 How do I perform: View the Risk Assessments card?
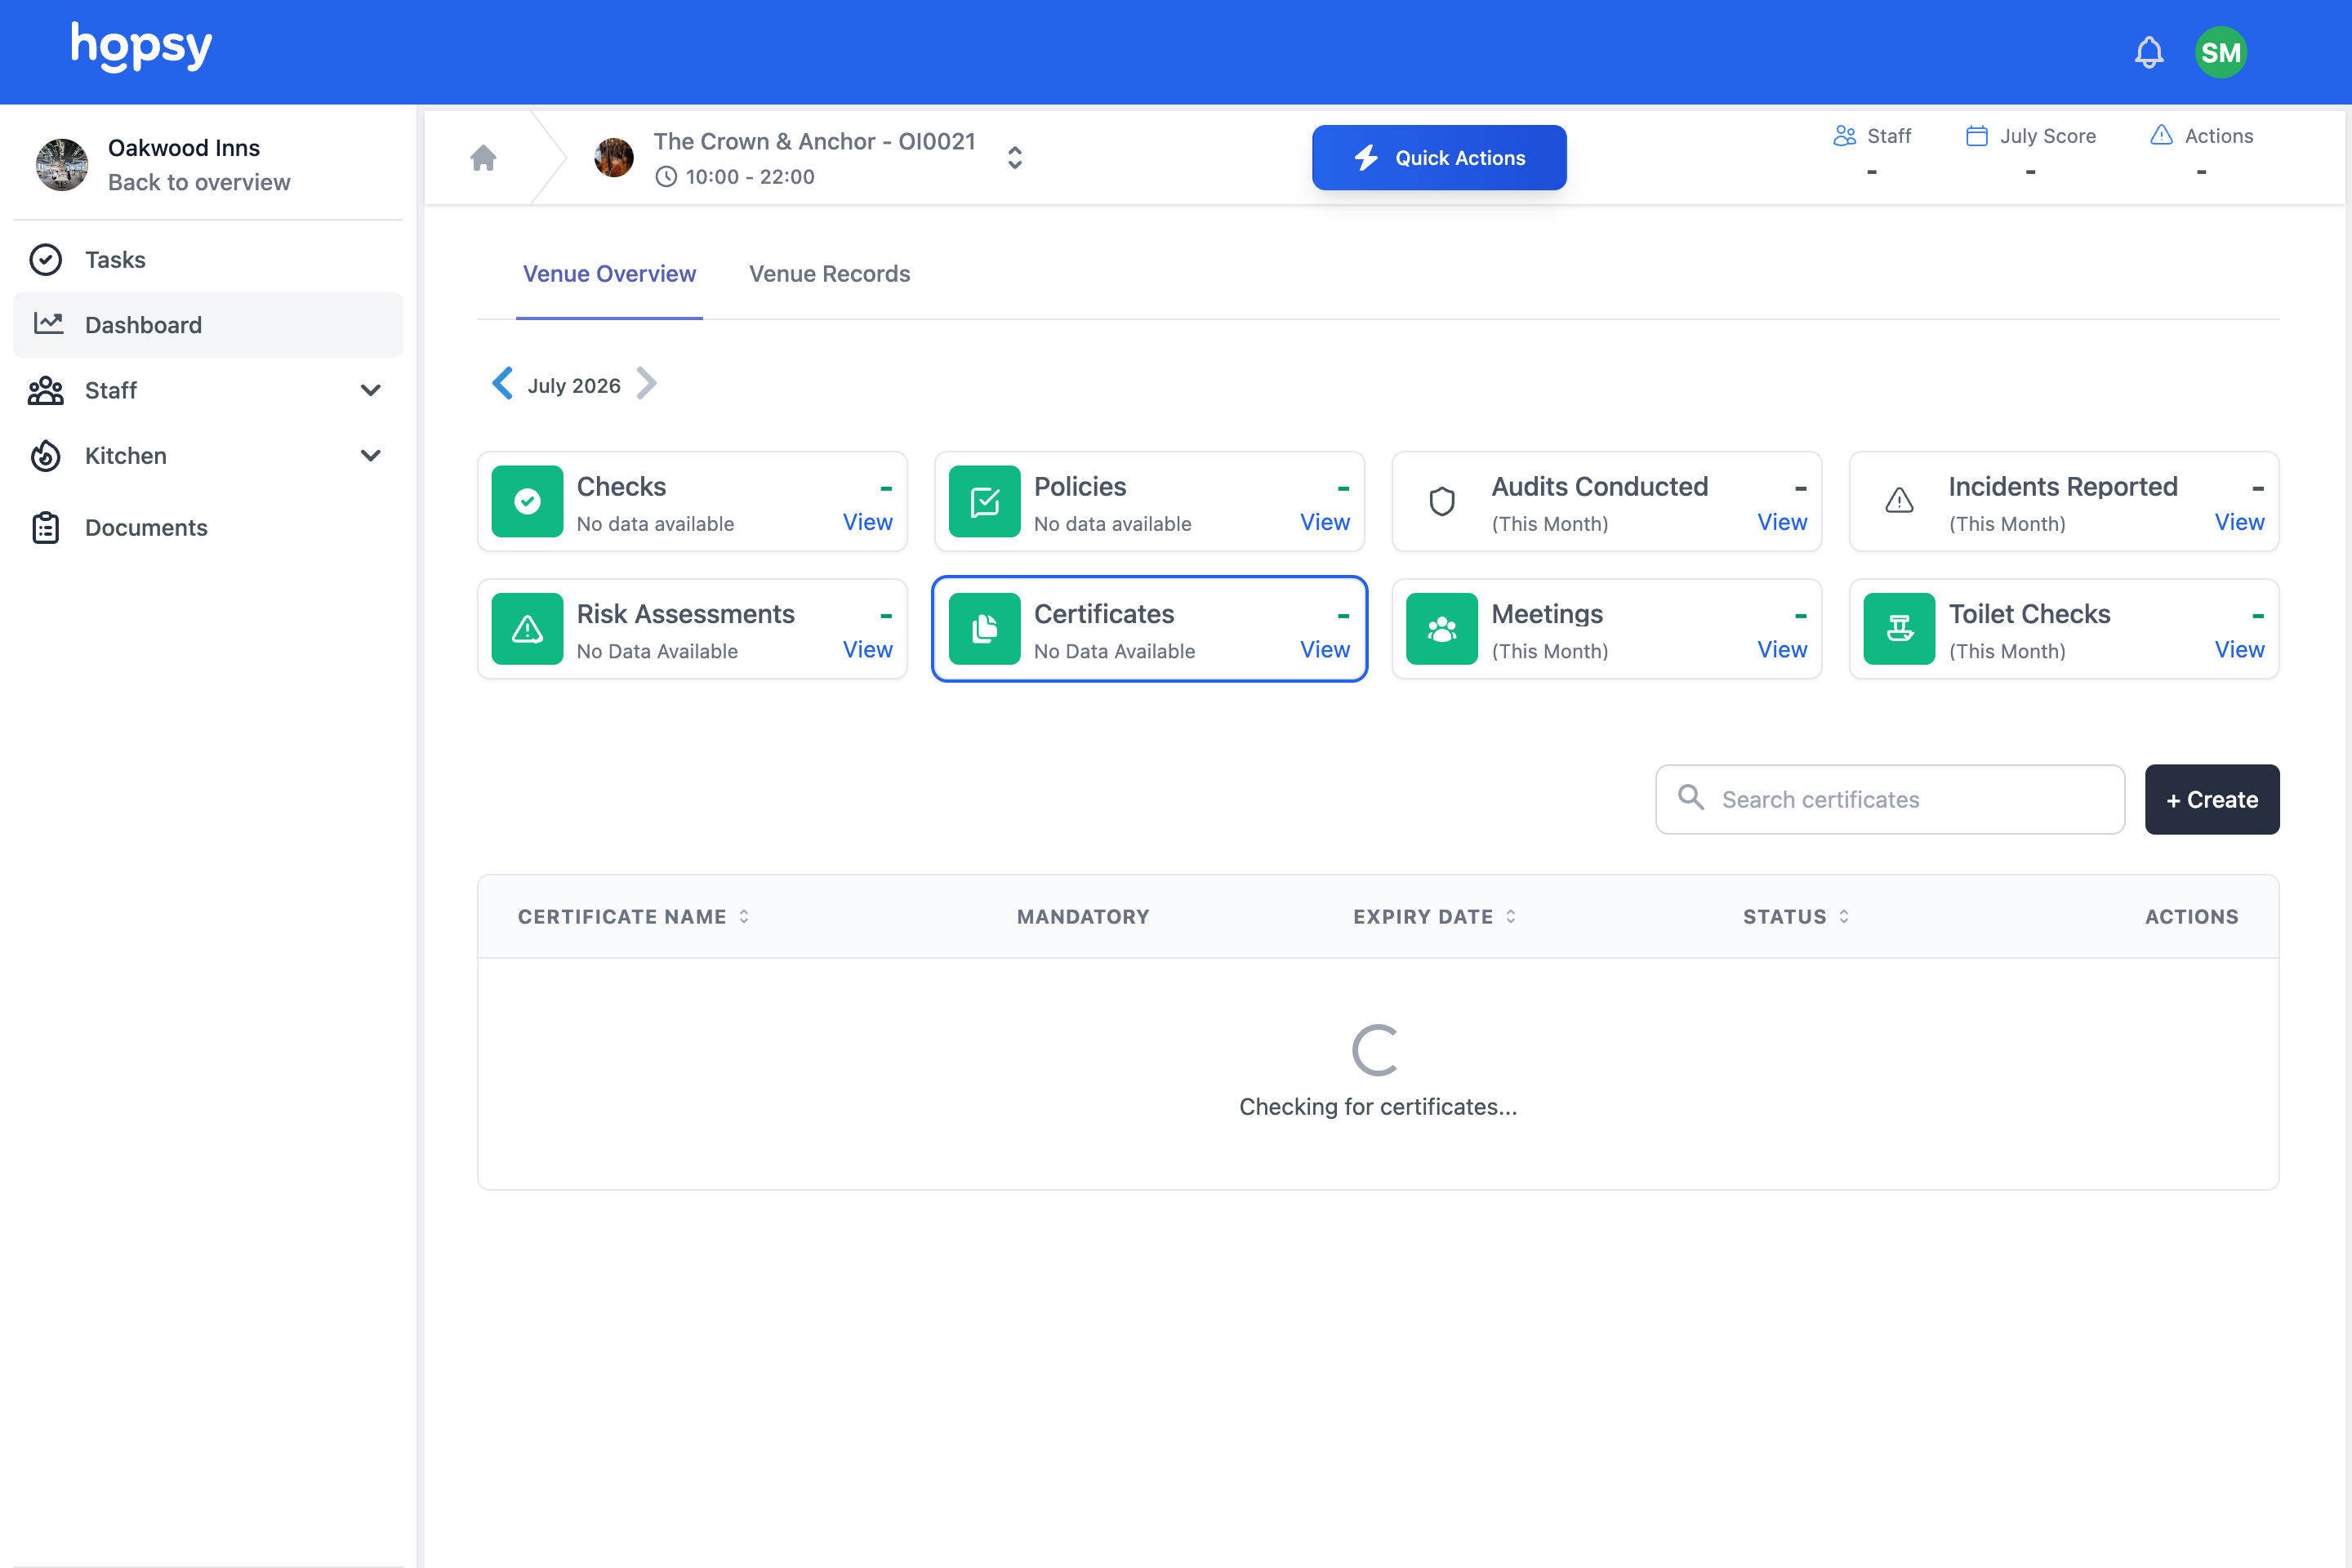(x=867, y=649)
